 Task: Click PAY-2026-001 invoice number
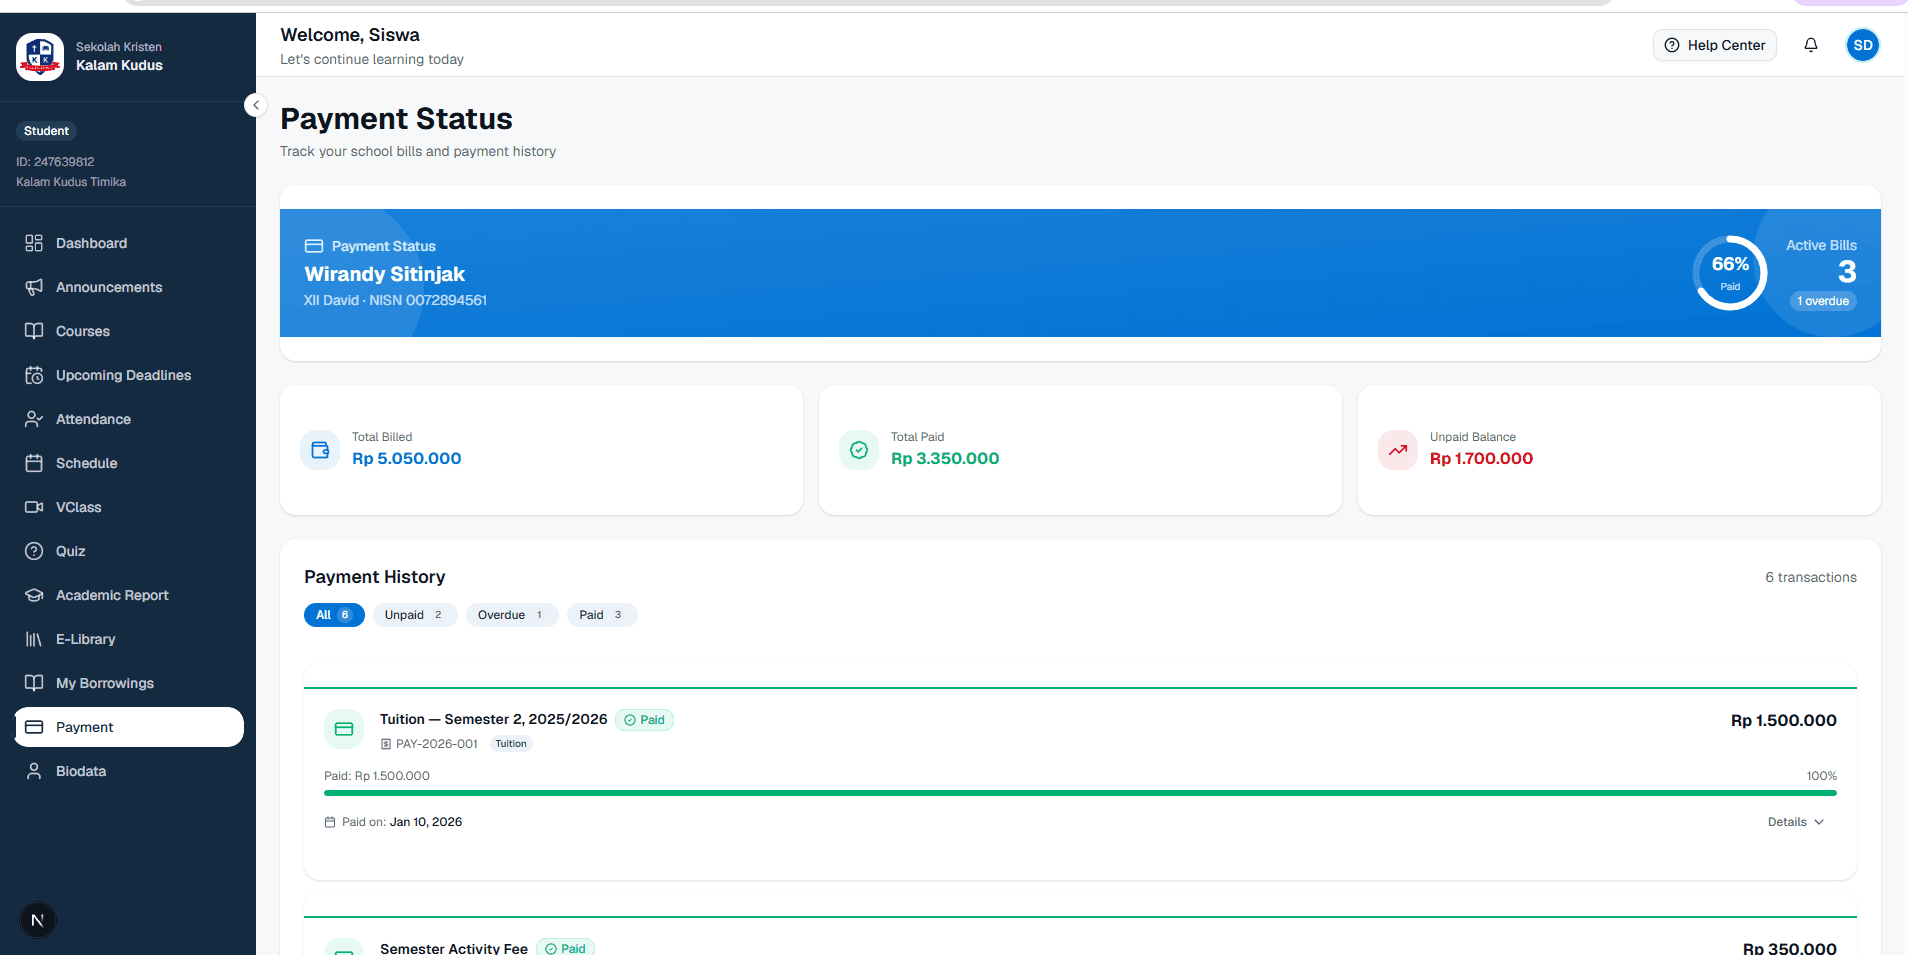[x=437, y=744]
